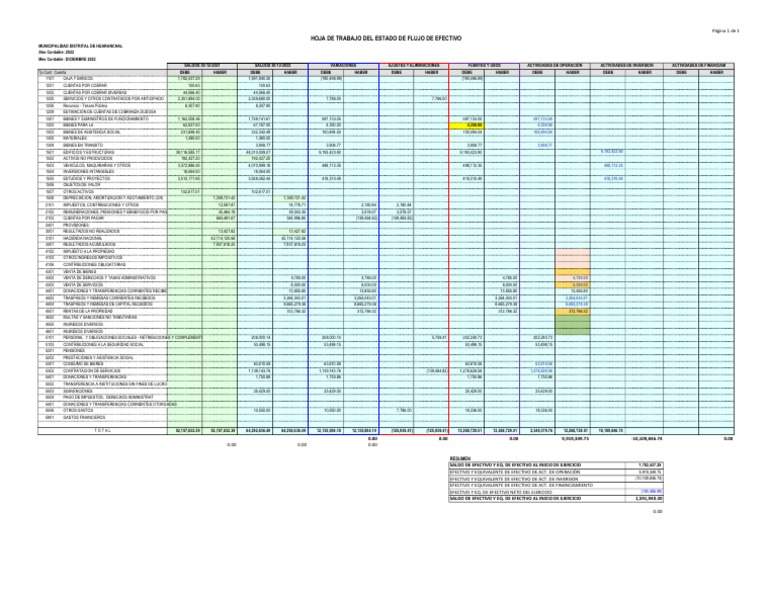
Task: Select the 'EFECTIVO NETO DEL EJERCICIO' summary row
Action: (556, 492)
